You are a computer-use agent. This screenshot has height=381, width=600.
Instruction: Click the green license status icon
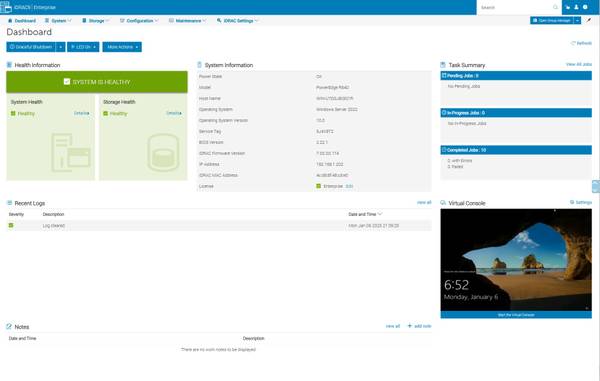click(318, 186)
